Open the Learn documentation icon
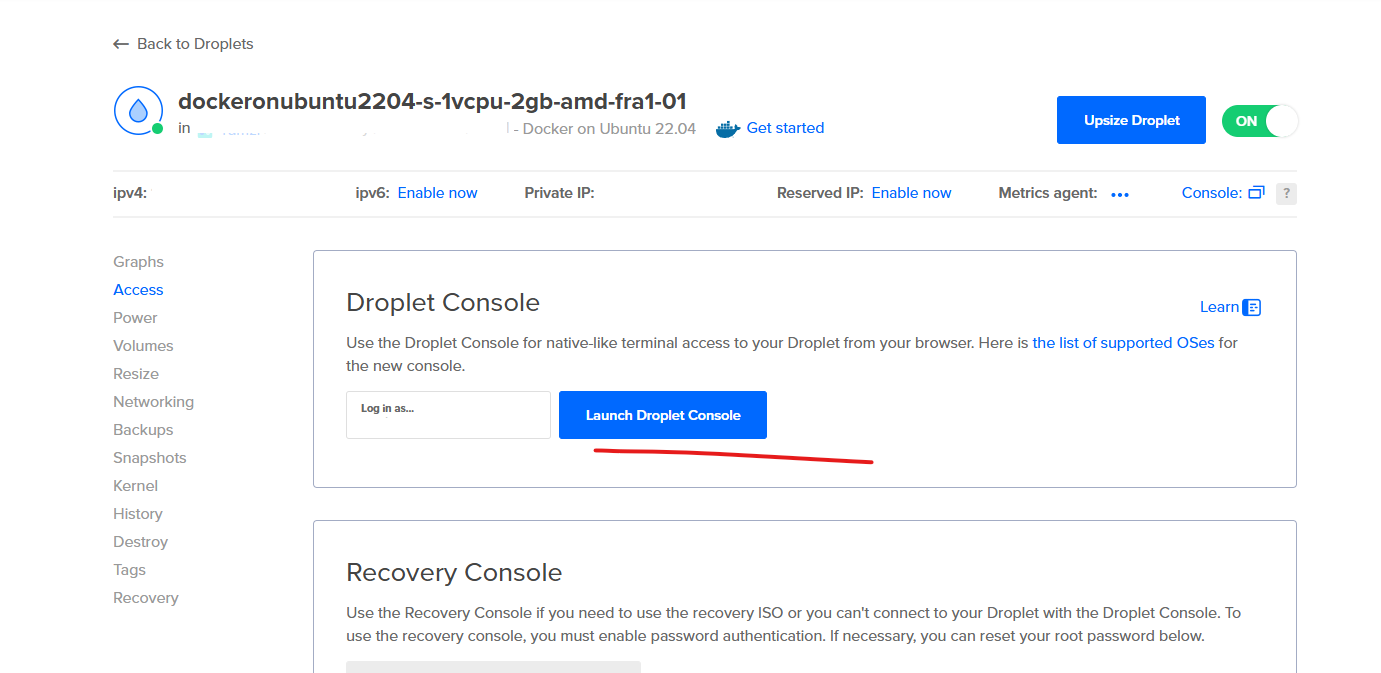Screen dimensions: 1381x673 point(1251,306)
